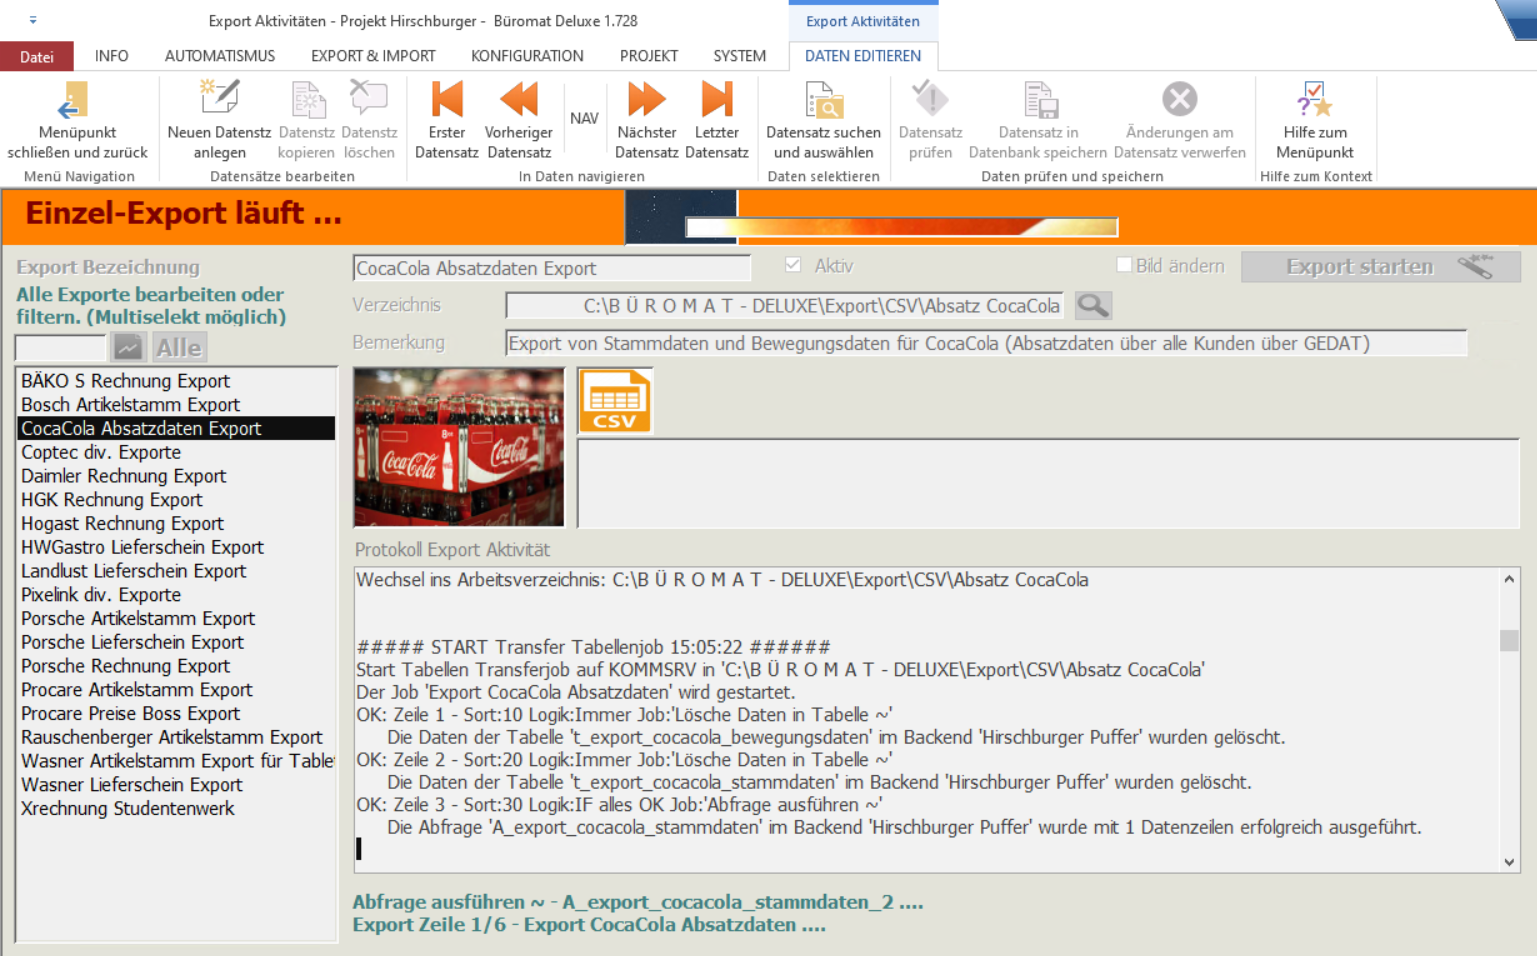Click Menüpunkt schließen und zurück icon
This screenshot has height=956, width=1537.
tap(75, 101)
